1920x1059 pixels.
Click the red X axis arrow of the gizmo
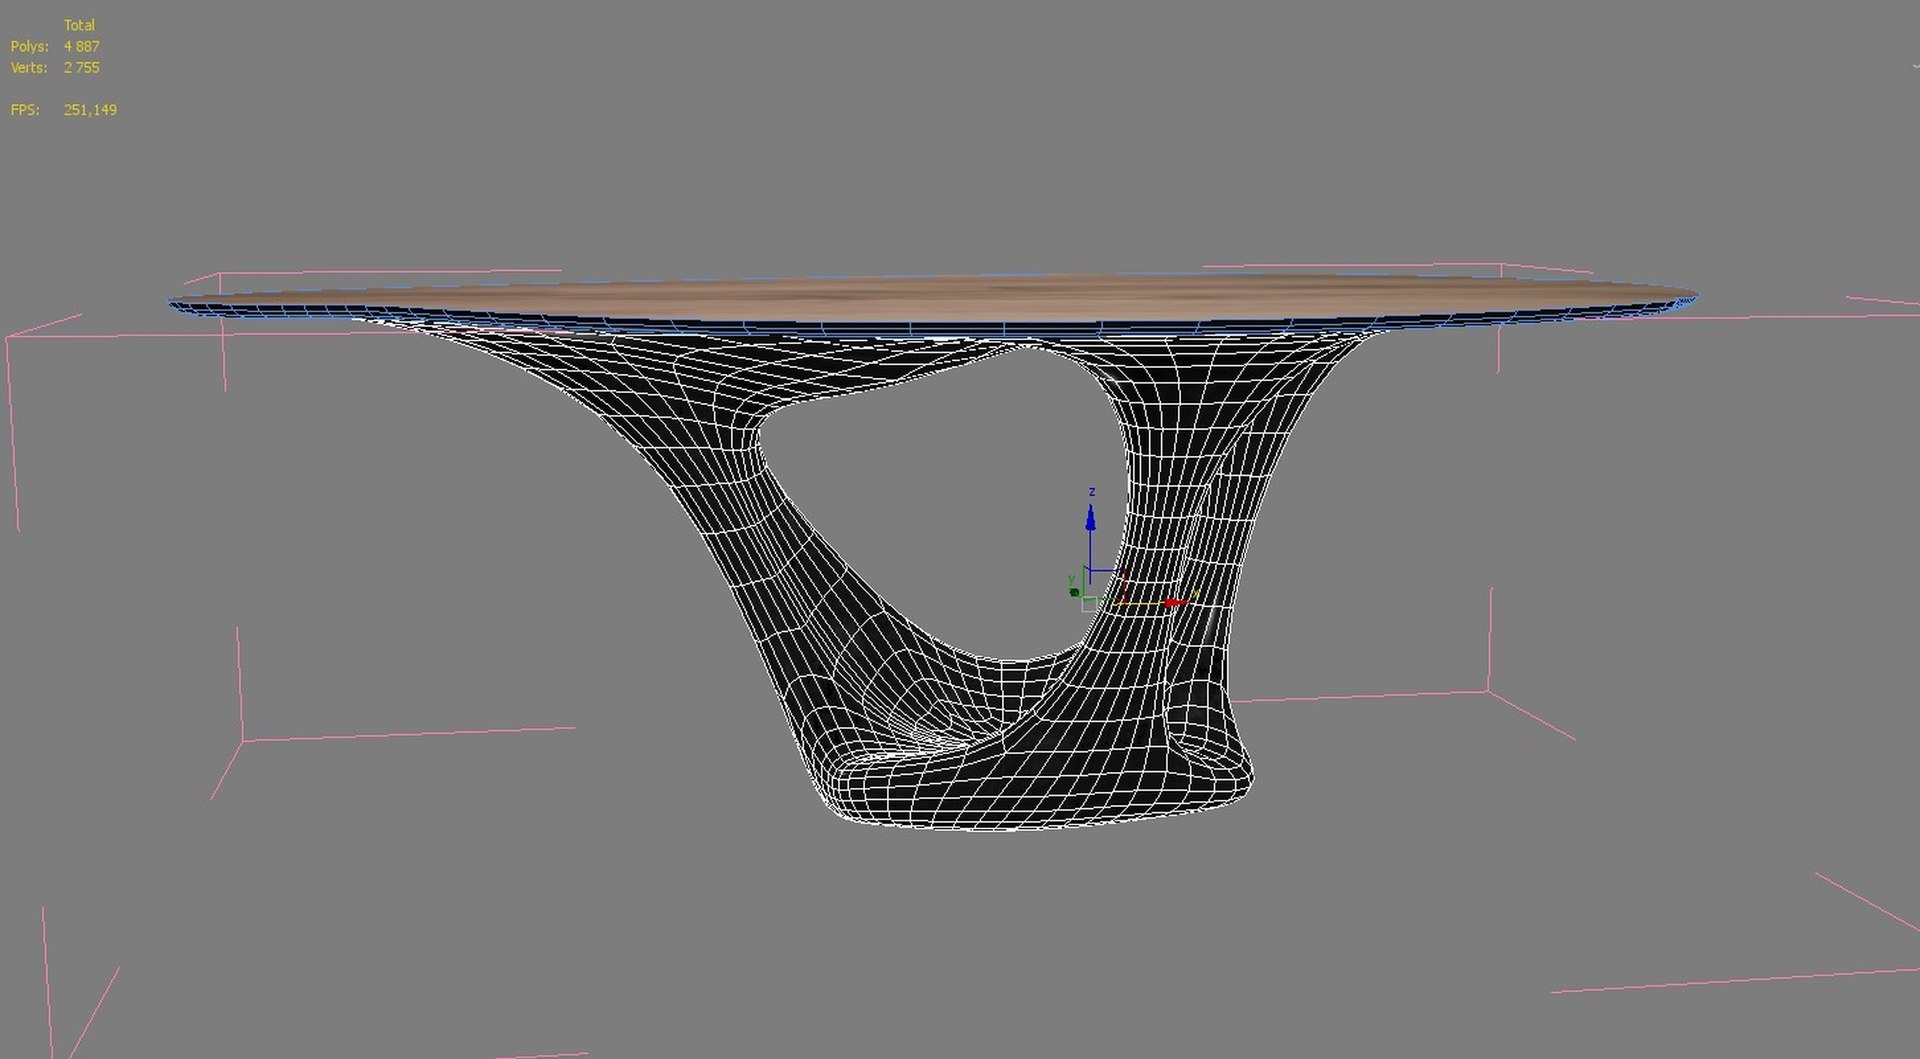coord(1177,603)
